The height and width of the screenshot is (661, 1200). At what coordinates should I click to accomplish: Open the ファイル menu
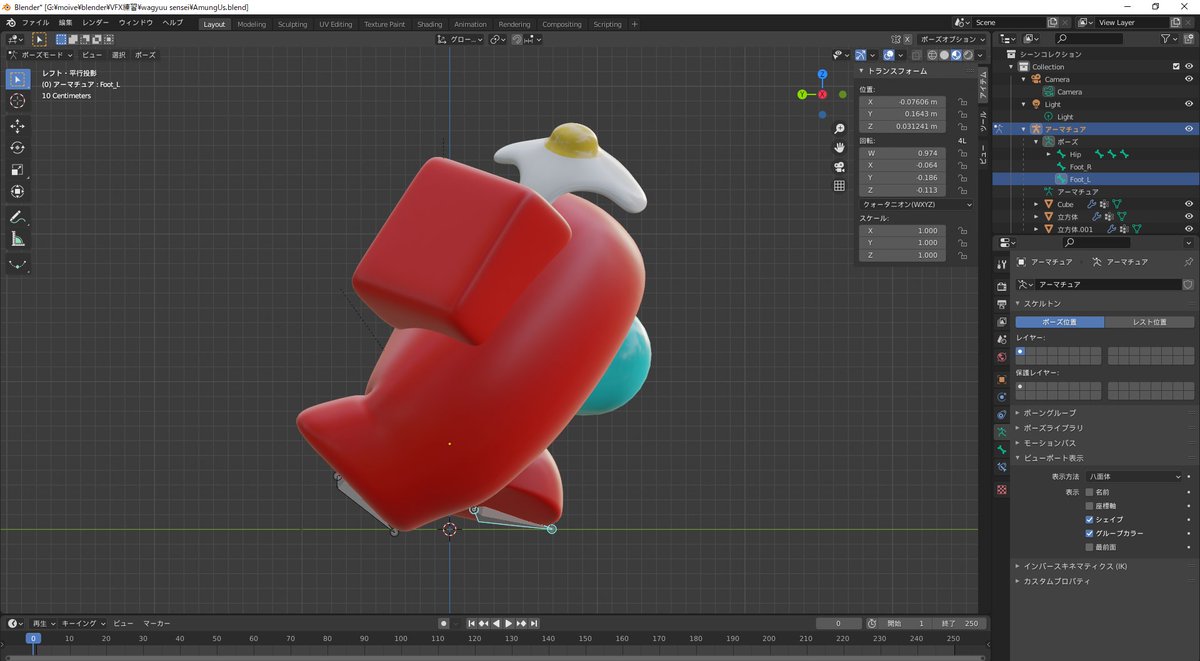click(x=35, y=23)
